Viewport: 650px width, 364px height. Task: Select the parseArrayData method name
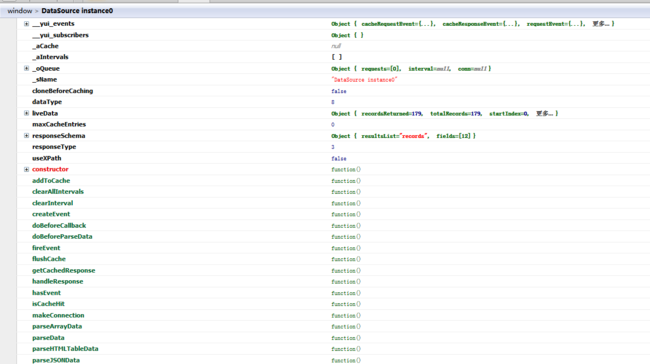(x=57, y=326)
